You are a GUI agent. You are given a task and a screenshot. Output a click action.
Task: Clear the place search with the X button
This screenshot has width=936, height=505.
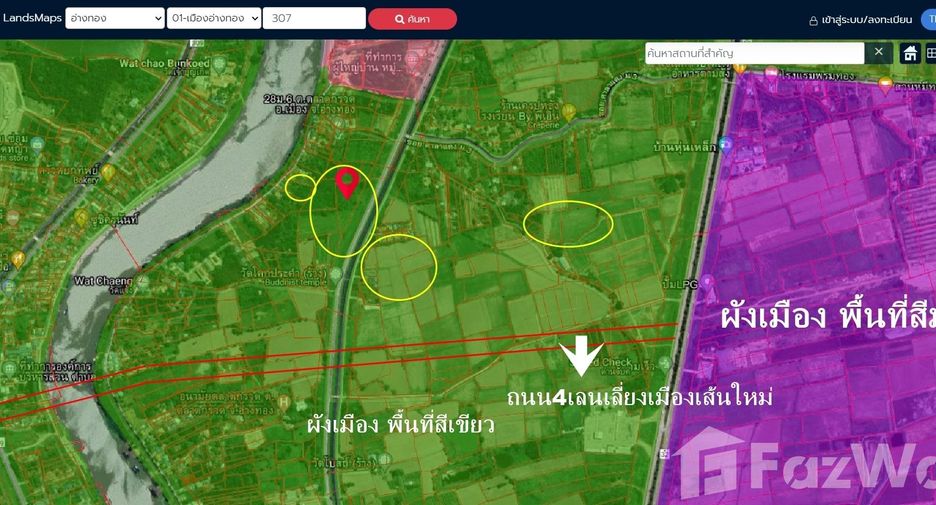click(879, 52)
